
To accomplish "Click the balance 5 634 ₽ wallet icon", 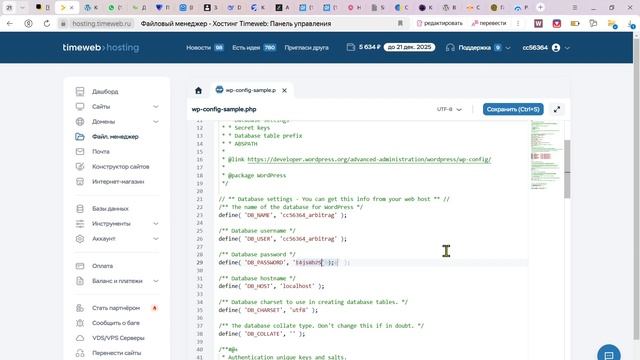I will tap(351, 47).
